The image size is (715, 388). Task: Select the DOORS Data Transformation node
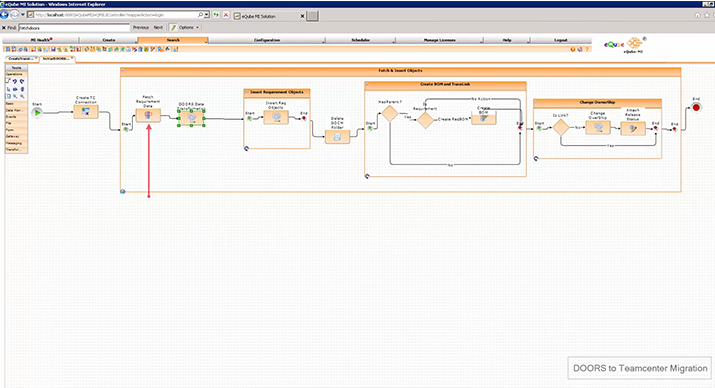coord(192,118)
